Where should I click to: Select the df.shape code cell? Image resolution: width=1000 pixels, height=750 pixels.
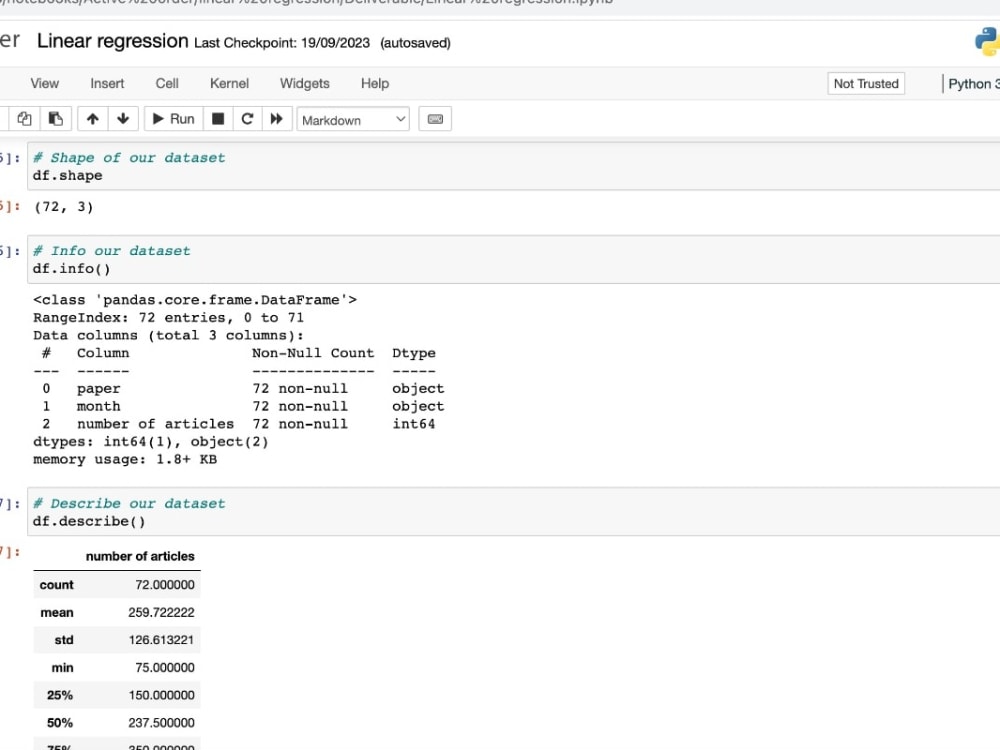pos(513,166)
